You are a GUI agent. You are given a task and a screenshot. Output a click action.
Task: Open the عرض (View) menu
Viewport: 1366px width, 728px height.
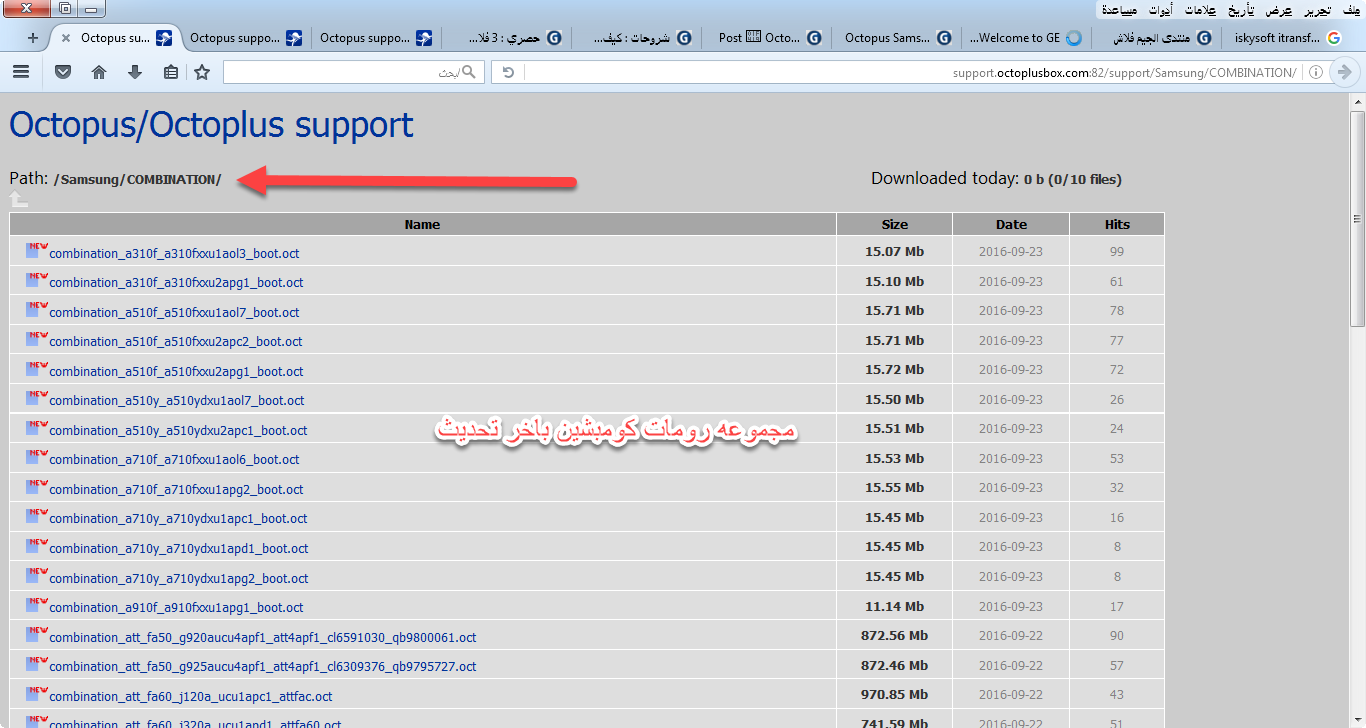[x=1279, y=10]
